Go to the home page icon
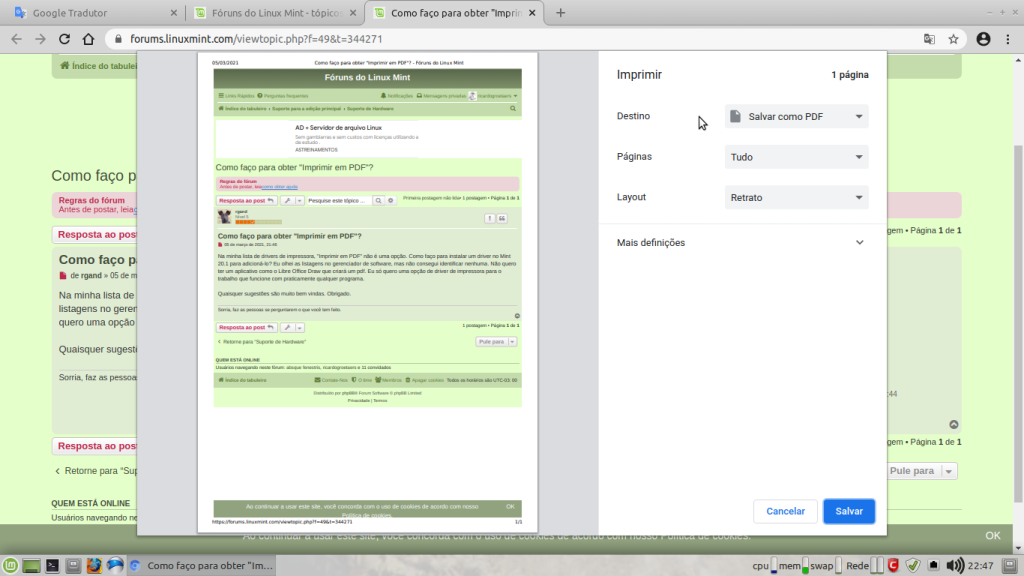Image resolution: width=1024 pixels, height=576 pixels. pos(88,39)
